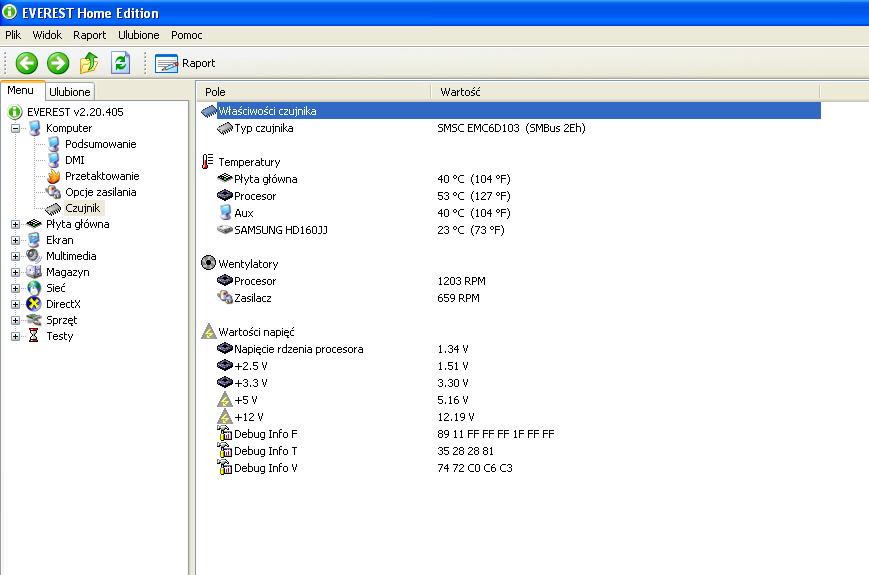The height and width of the screenshot is (575, 869).
Task: Click the Procesor temperature chip icon
Action: [x=224, y=196]
